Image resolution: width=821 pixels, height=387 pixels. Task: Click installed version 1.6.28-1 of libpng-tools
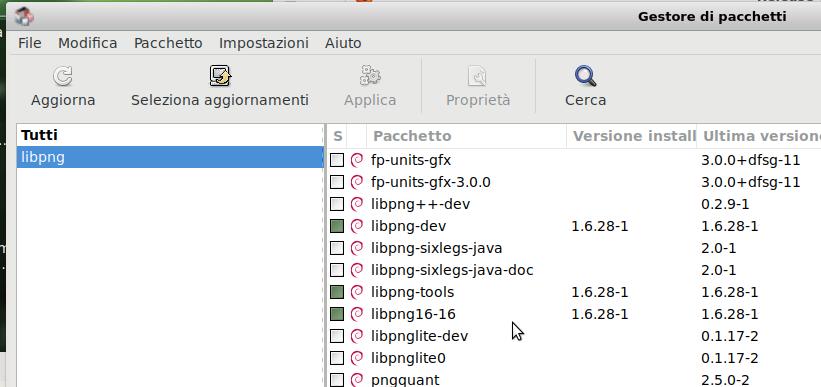tap(600, 292)
